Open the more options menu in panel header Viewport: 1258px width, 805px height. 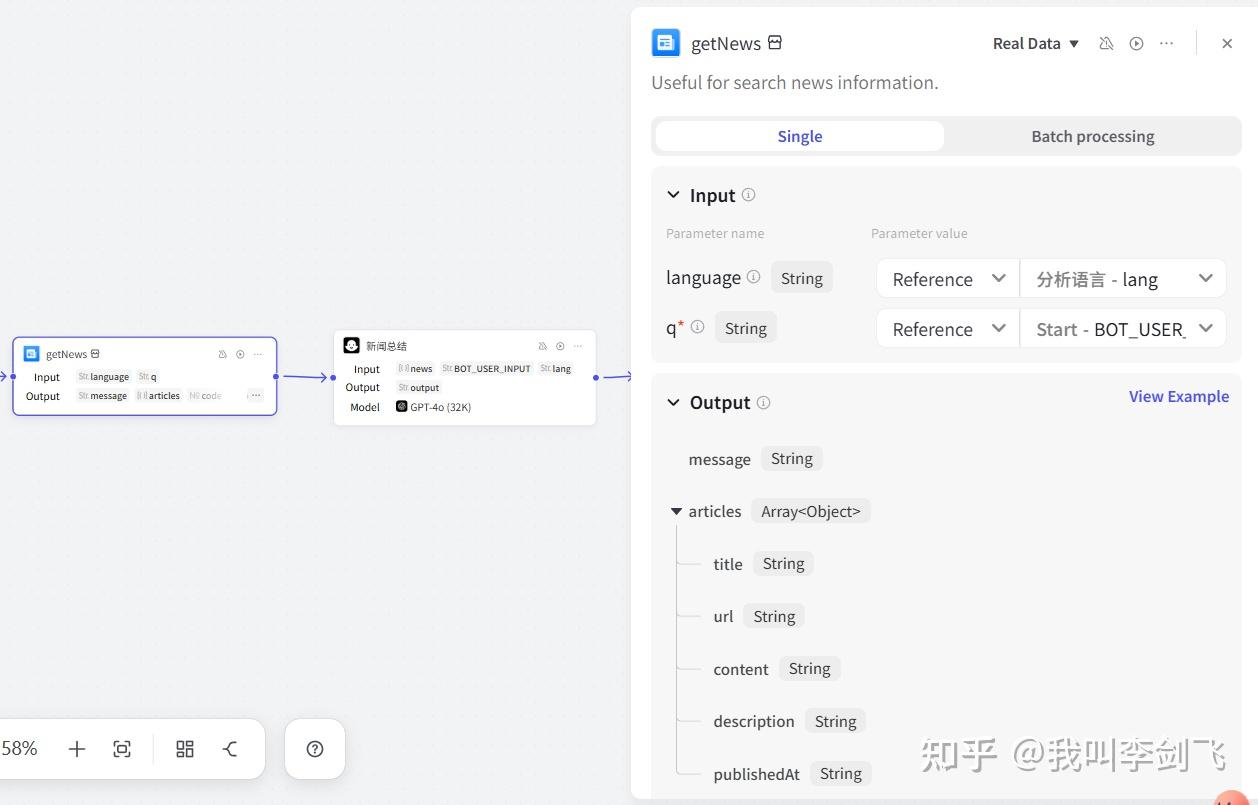(x=1166, y=44)
